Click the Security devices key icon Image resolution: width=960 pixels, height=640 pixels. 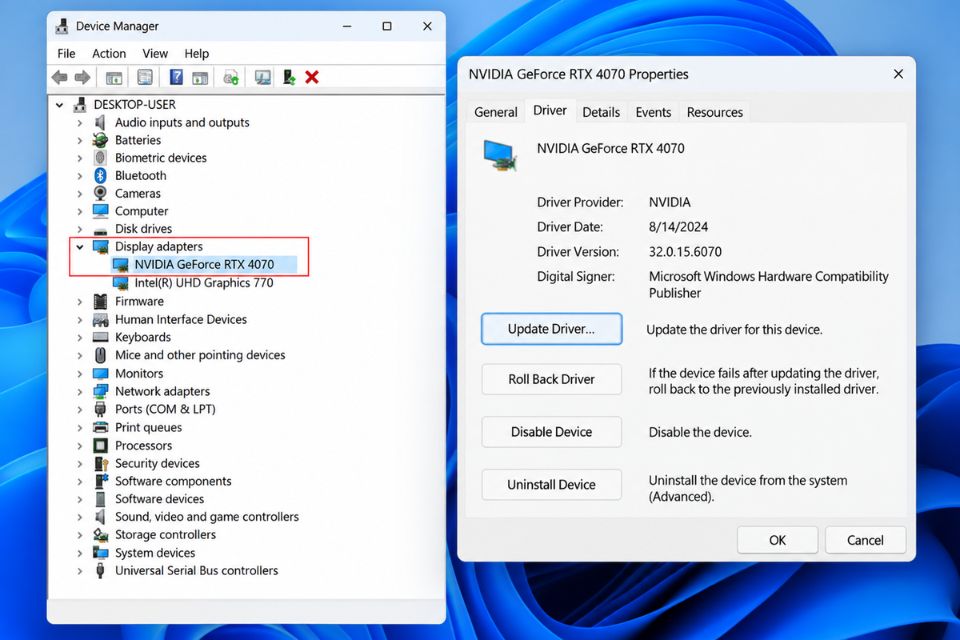point(101,463)
